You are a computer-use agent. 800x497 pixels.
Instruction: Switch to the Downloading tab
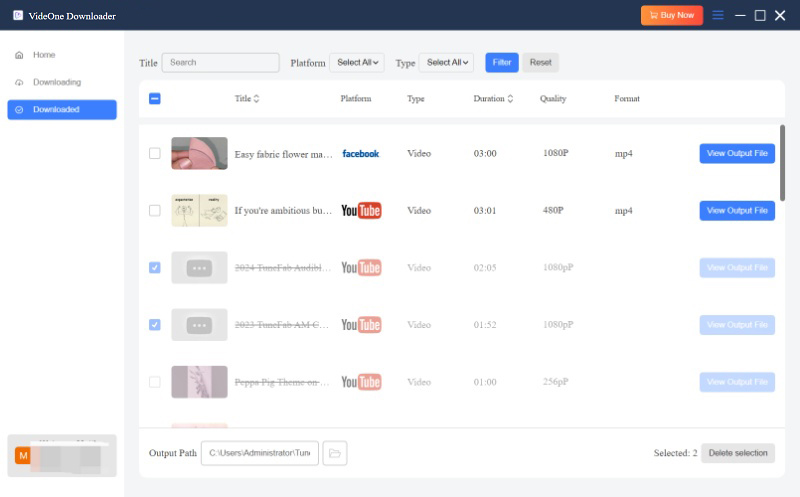point(56,82)
